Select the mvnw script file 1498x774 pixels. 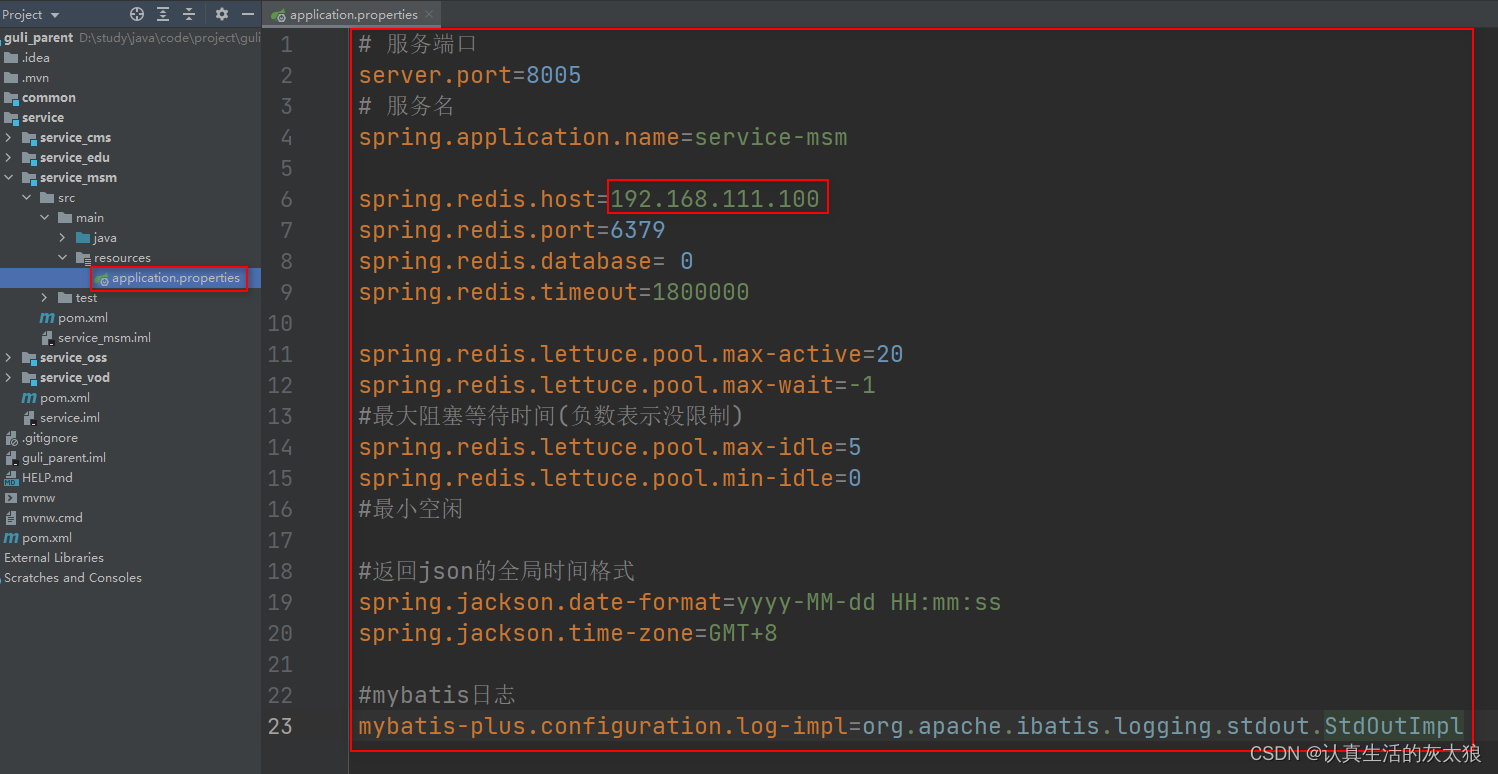click(32, 497)
